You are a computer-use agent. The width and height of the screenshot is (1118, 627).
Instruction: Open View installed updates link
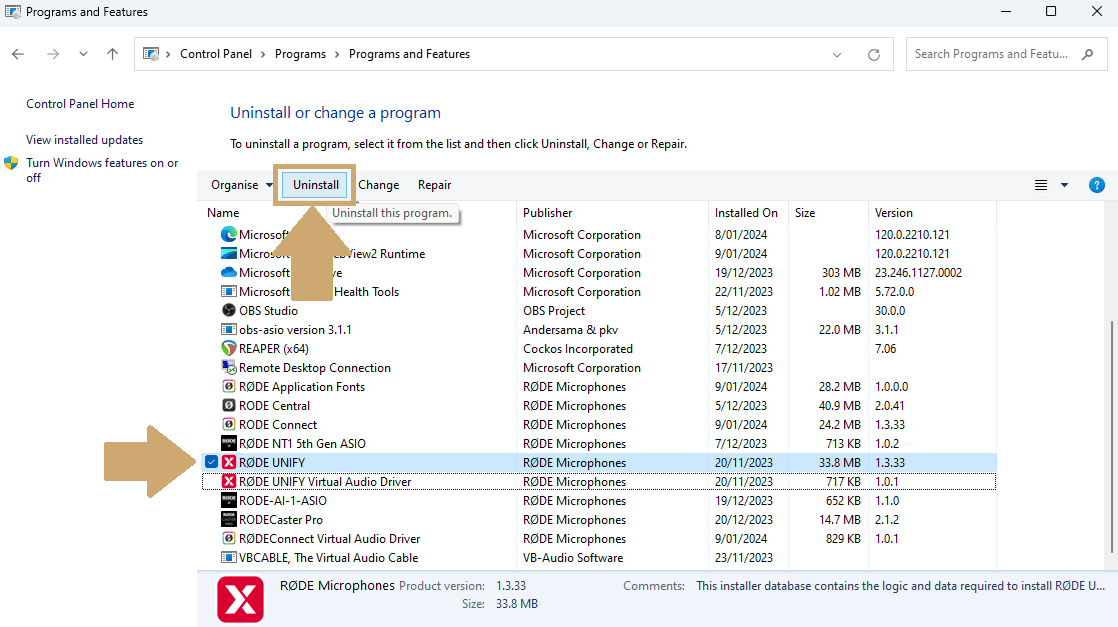click(x=84, y=140)
